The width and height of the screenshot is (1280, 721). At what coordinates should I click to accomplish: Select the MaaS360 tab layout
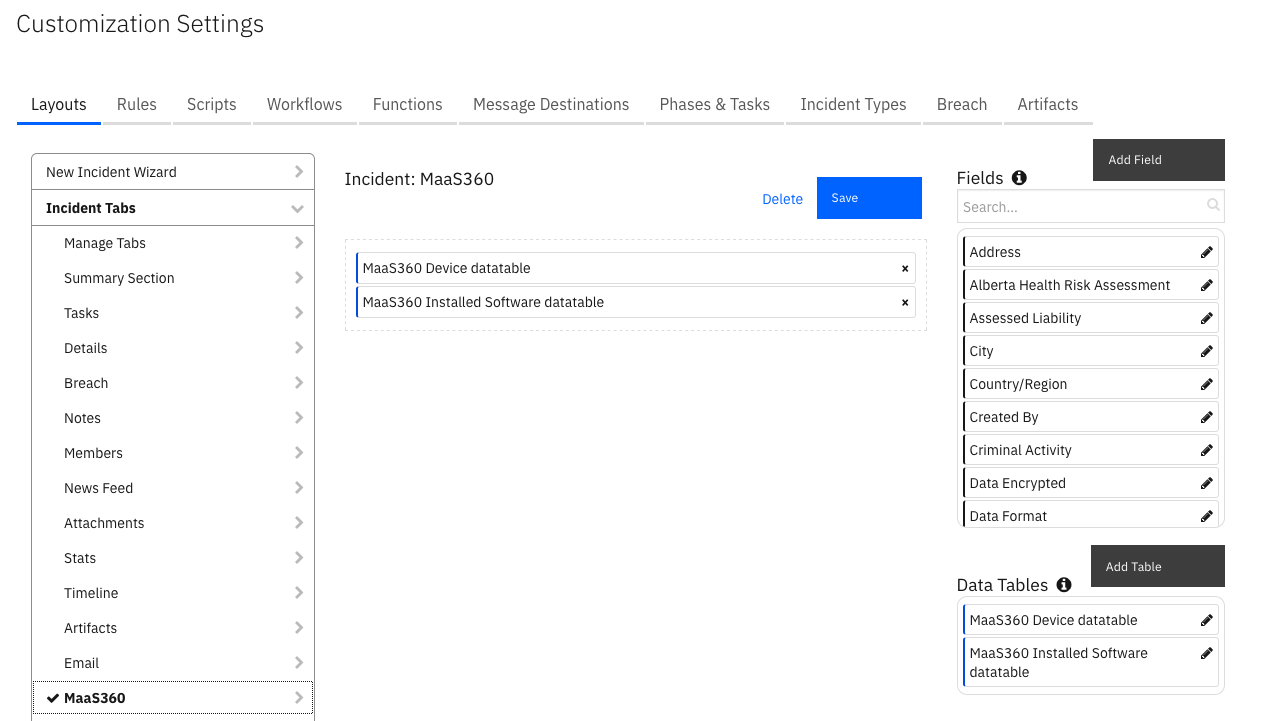173,698
